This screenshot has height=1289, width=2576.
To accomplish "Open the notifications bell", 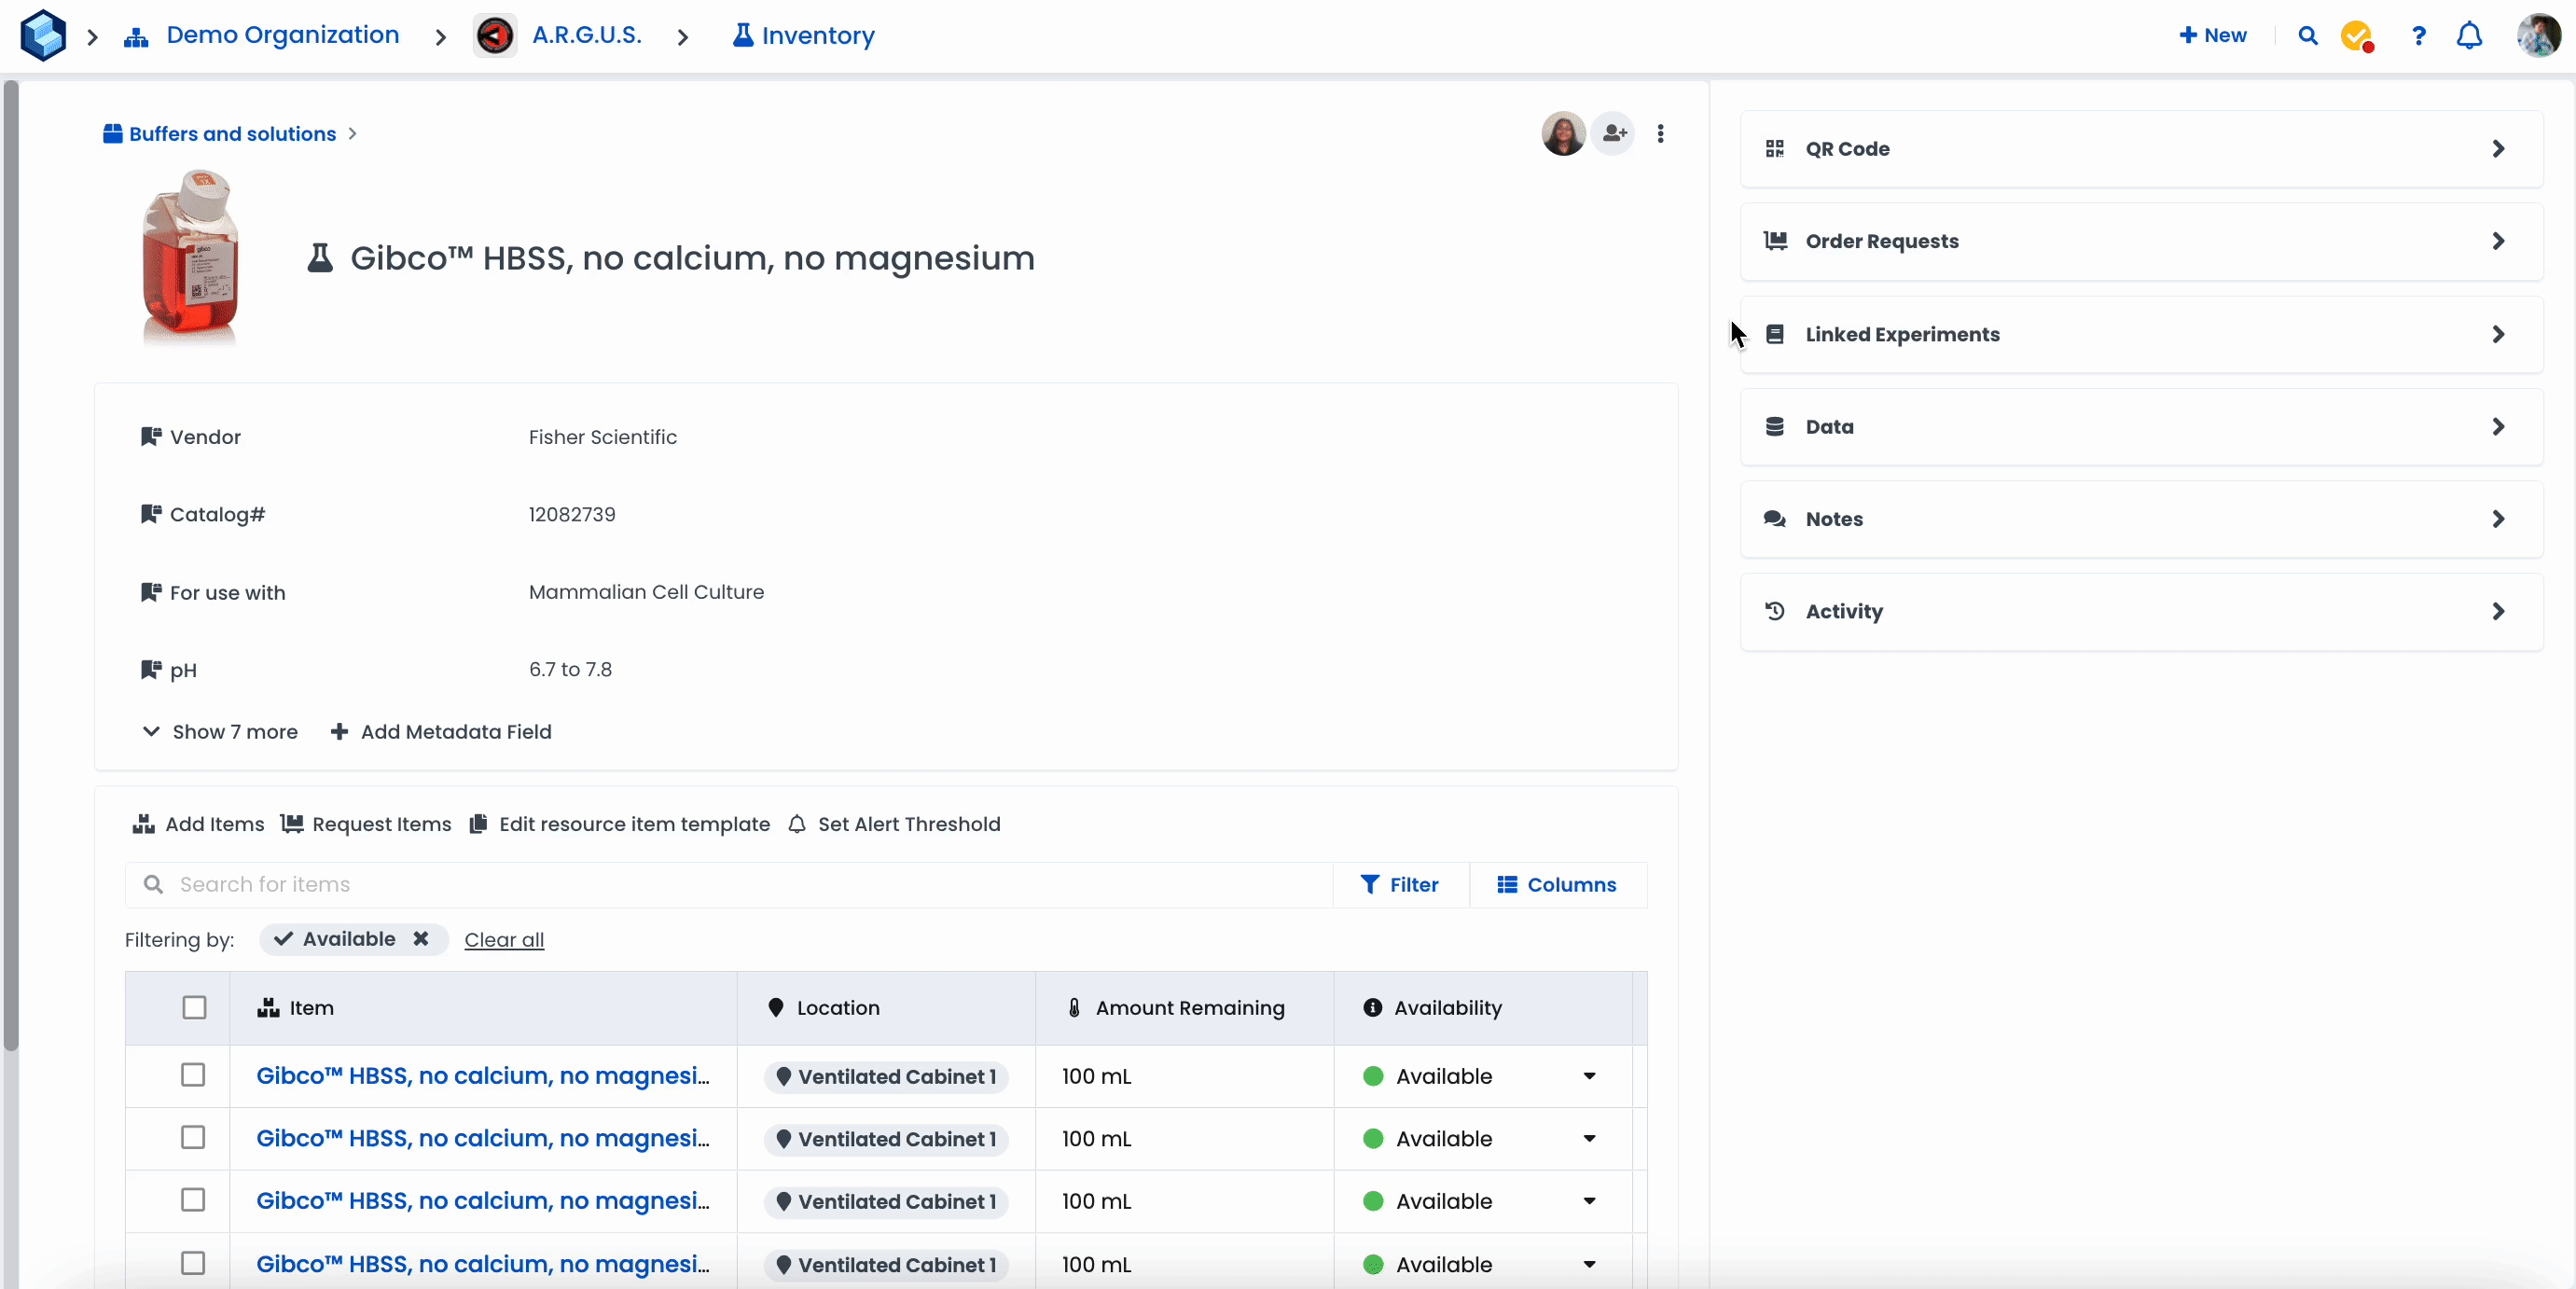I will pyautogui.click(x=2469, y=36).
